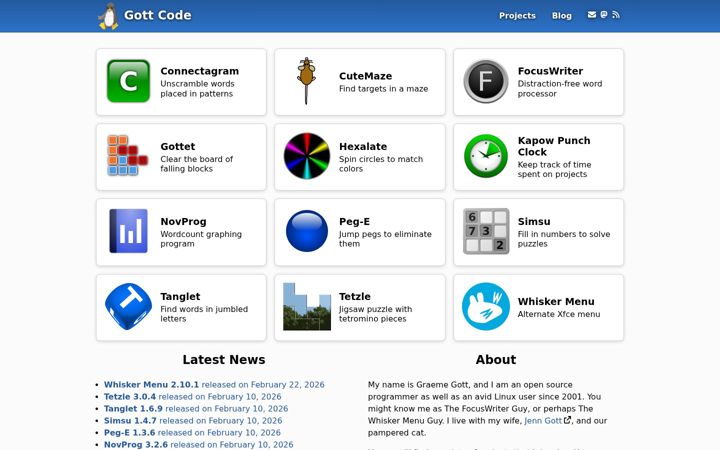Image resolution: width=720 pixels, height=450 pixels.
Task: Click 'Find words in jumbled letters' text
Action: (204, 314)
